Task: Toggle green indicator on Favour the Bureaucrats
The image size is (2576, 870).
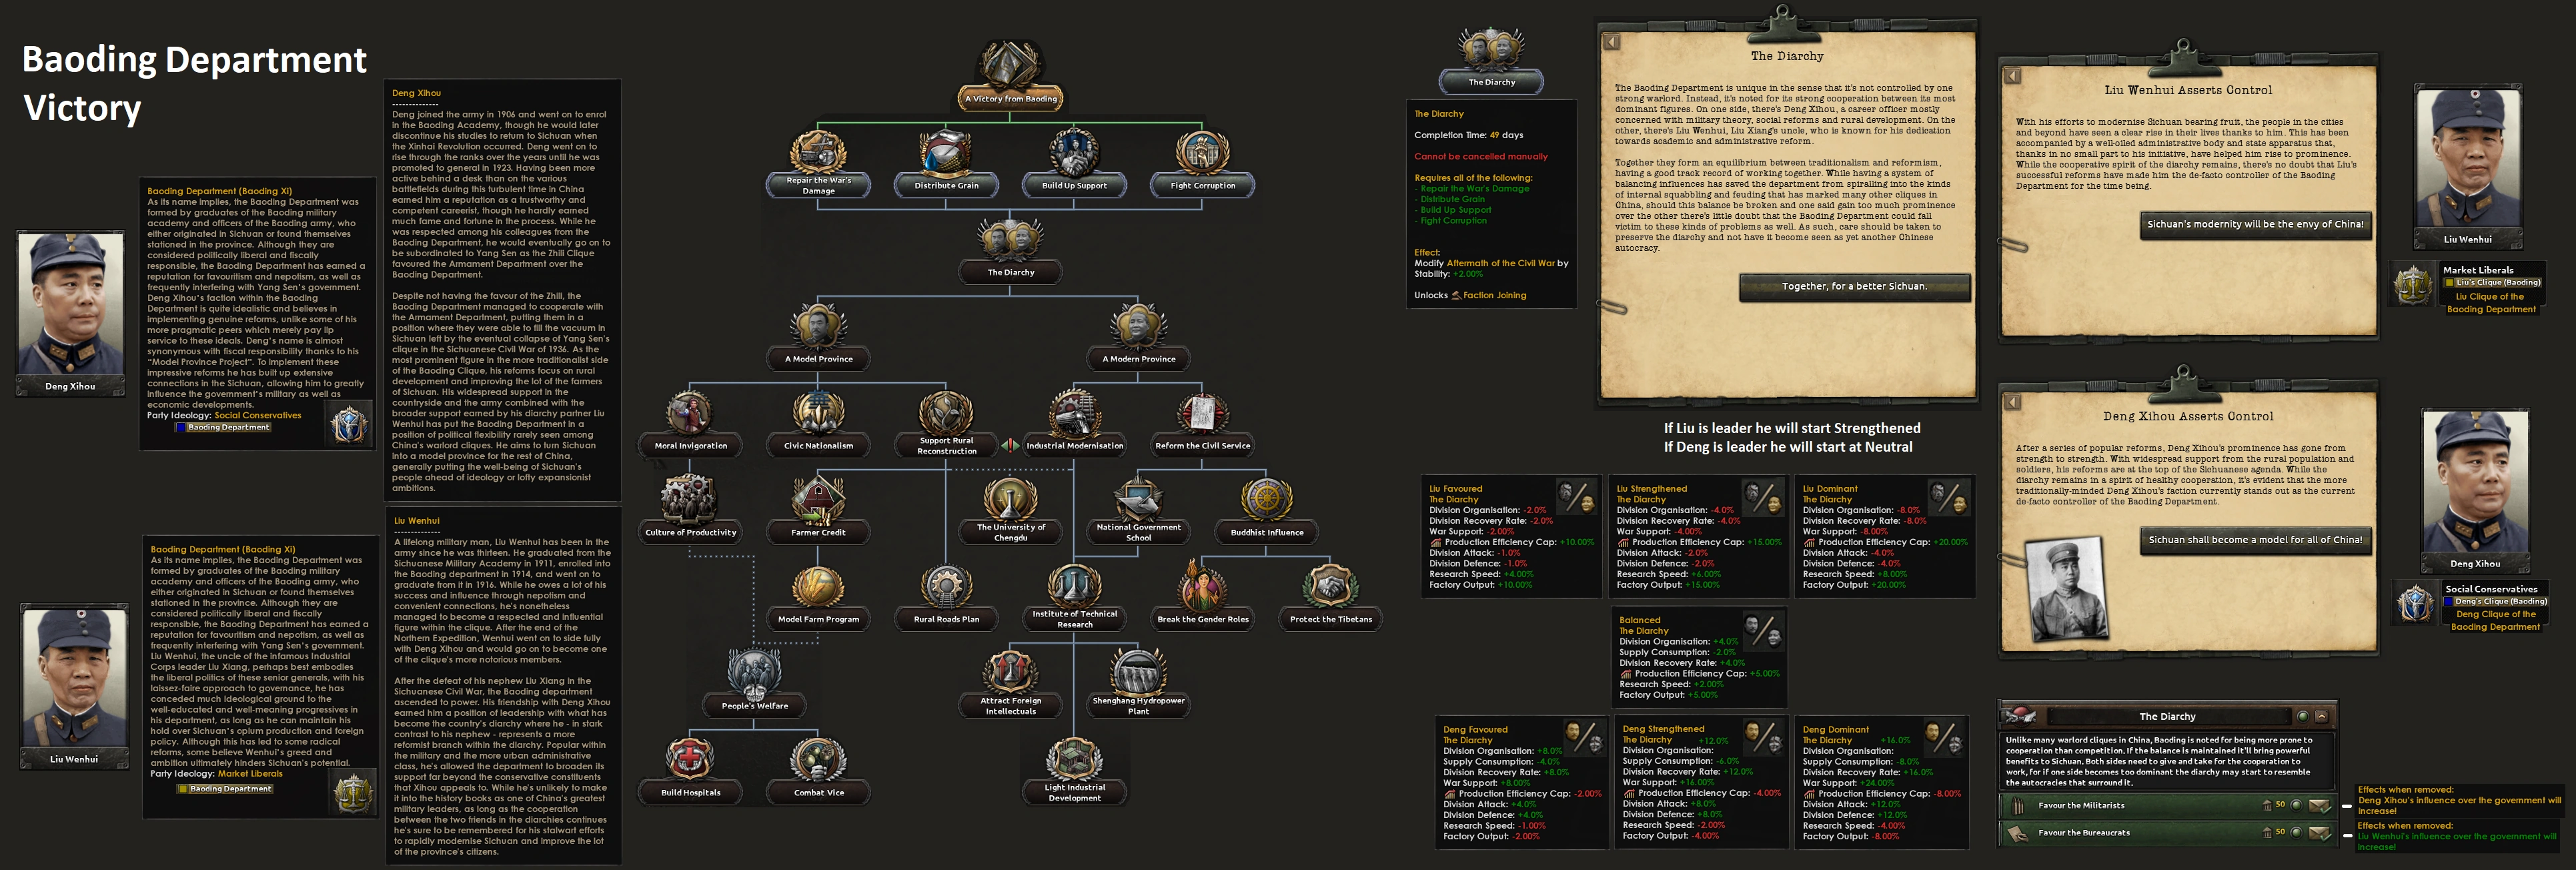Action: [x=2296, y=832]
